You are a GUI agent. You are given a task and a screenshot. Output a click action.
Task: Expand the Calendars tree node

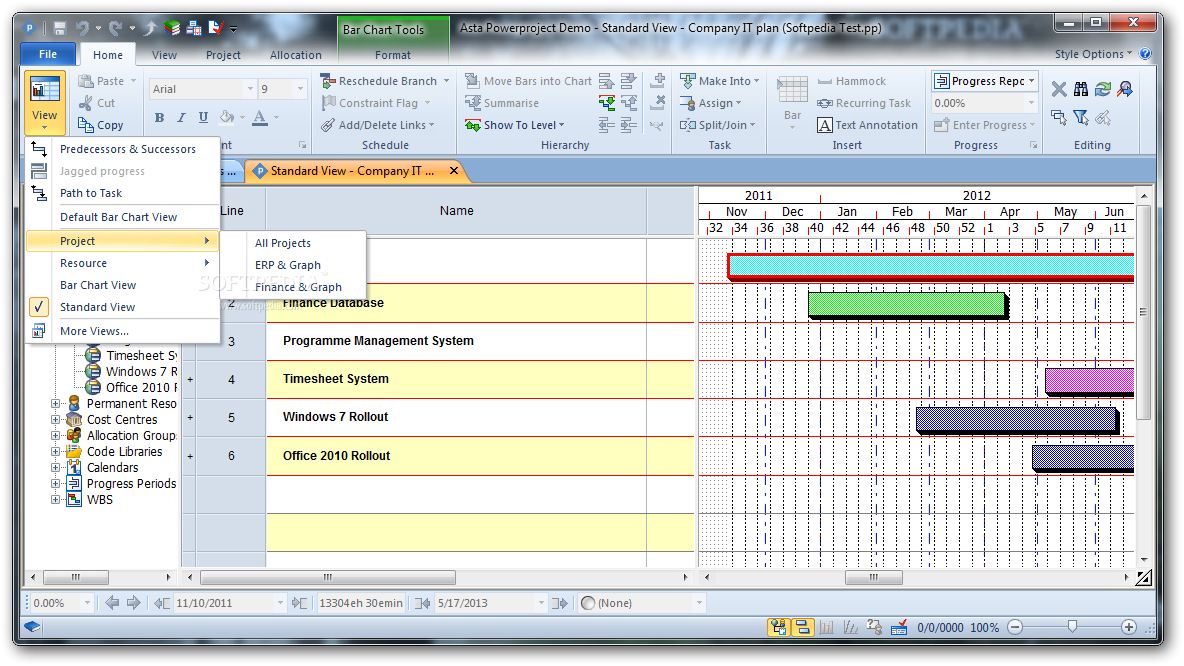pyautogui.click(x=55, y=467)
